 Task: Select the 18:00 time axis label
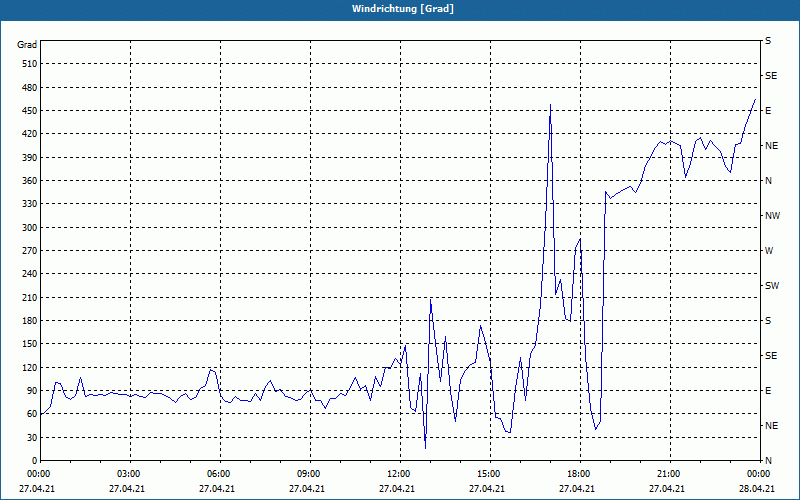pos(577,474)
